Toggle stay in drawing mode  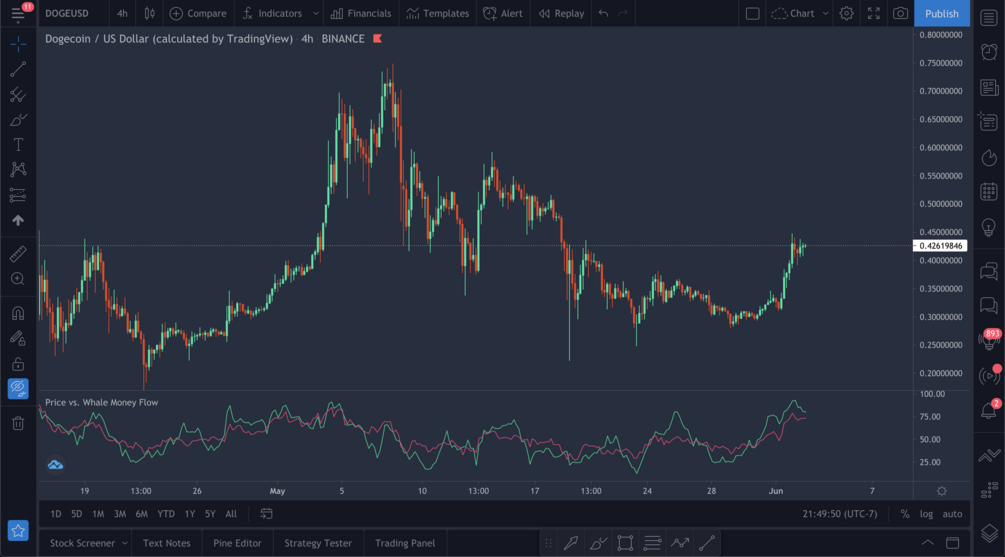tap(18, 338)
